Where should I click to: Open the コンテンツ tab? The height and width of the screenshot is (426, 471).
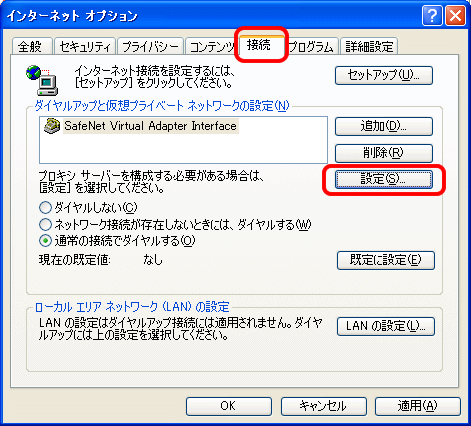212,46
